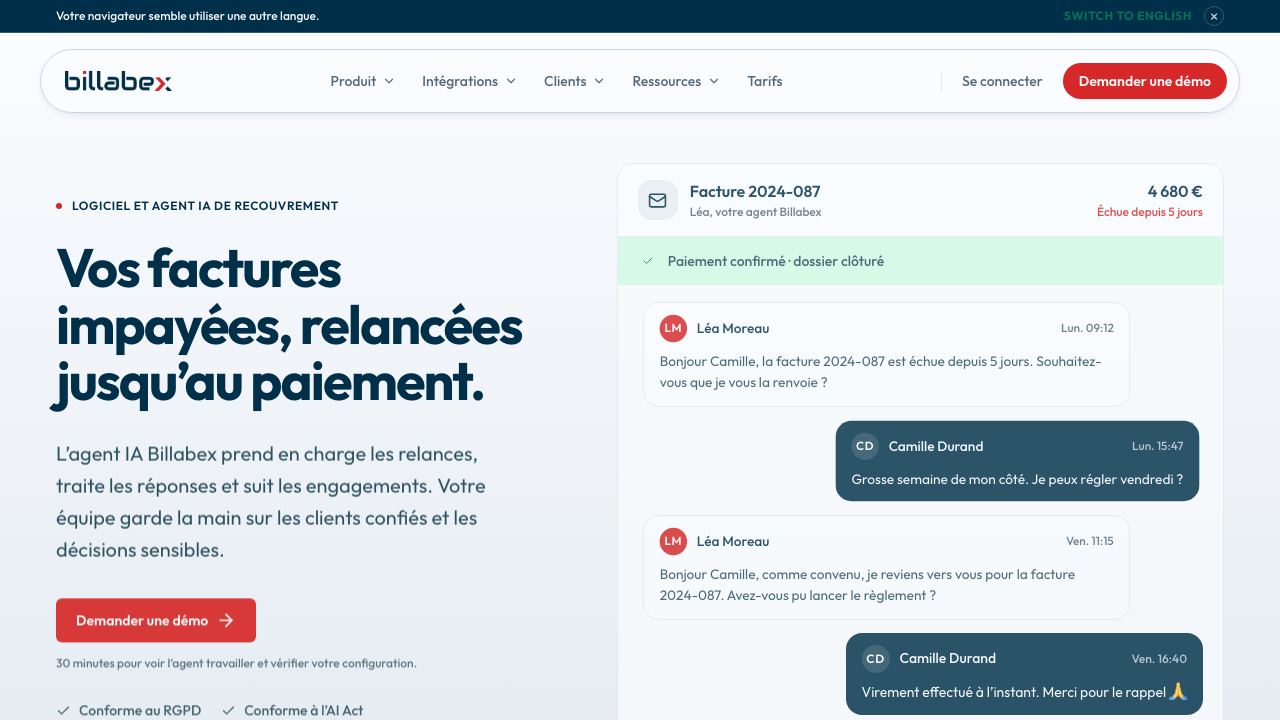Click the red dot before LOGICIEL ET AGENT IA
This screenshot has width=1280, height=720.
click(59, 206)
